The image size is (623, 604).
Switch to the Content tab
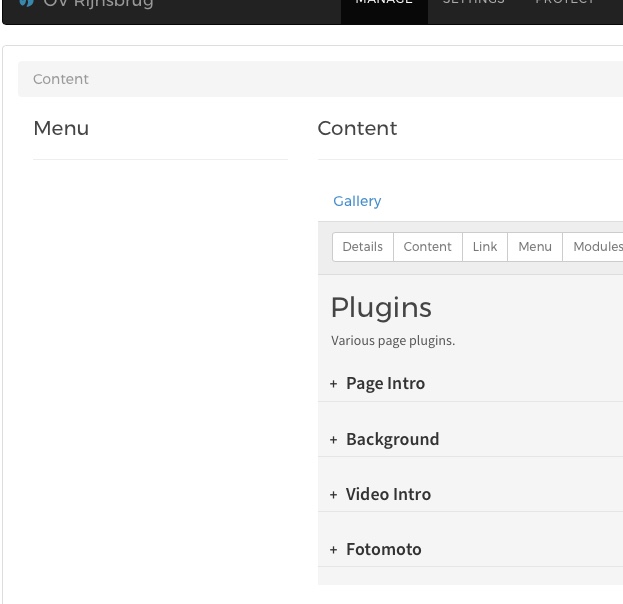pyautogui.click(x=428, y=247)
